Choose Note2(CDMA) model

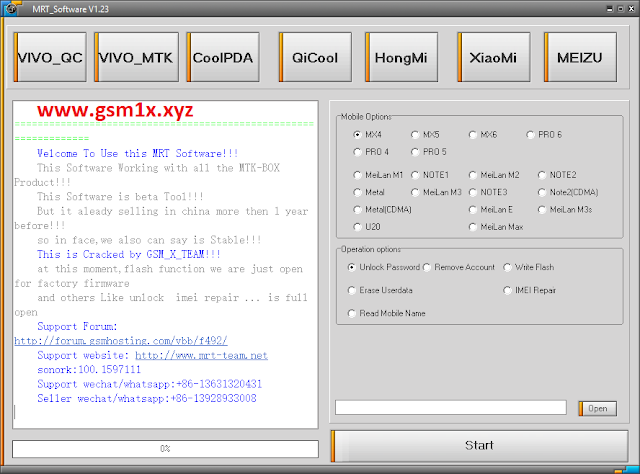(x=542, y=192)
